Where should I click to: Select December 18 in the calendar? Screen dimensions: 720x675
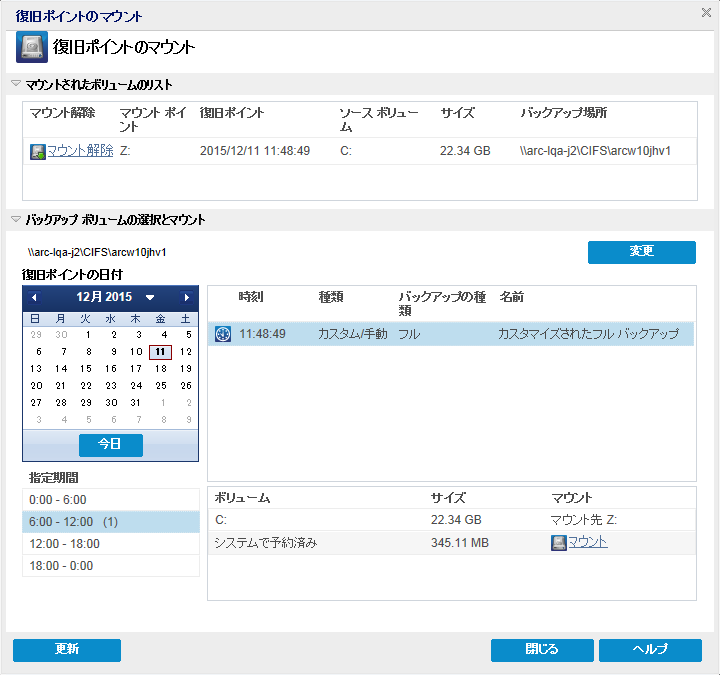(x=161, y=369)
